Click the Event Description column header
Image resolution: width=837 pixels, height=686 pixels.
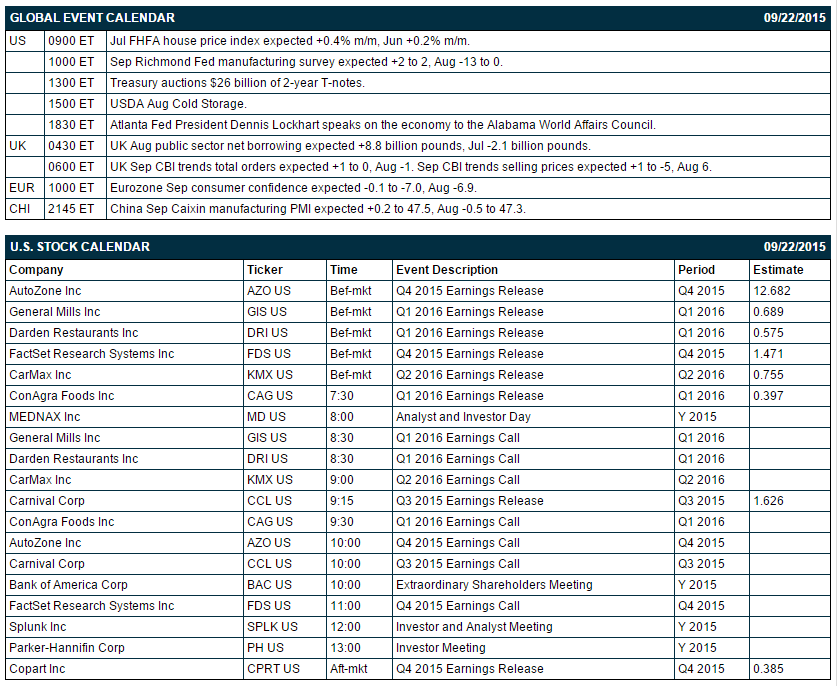click(447, 270)
